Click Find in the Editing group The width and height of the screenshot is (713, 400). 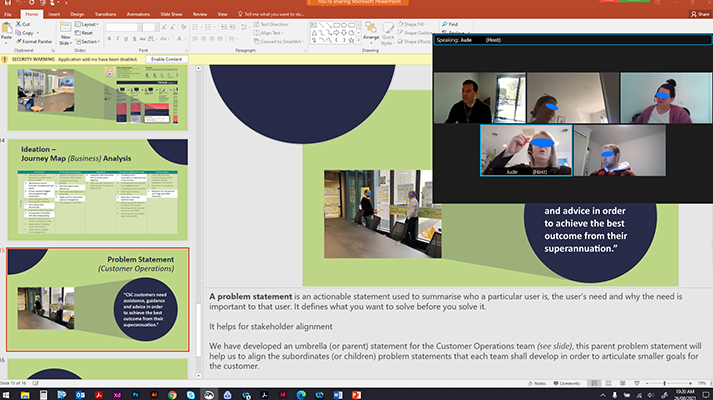pos(450,24)
